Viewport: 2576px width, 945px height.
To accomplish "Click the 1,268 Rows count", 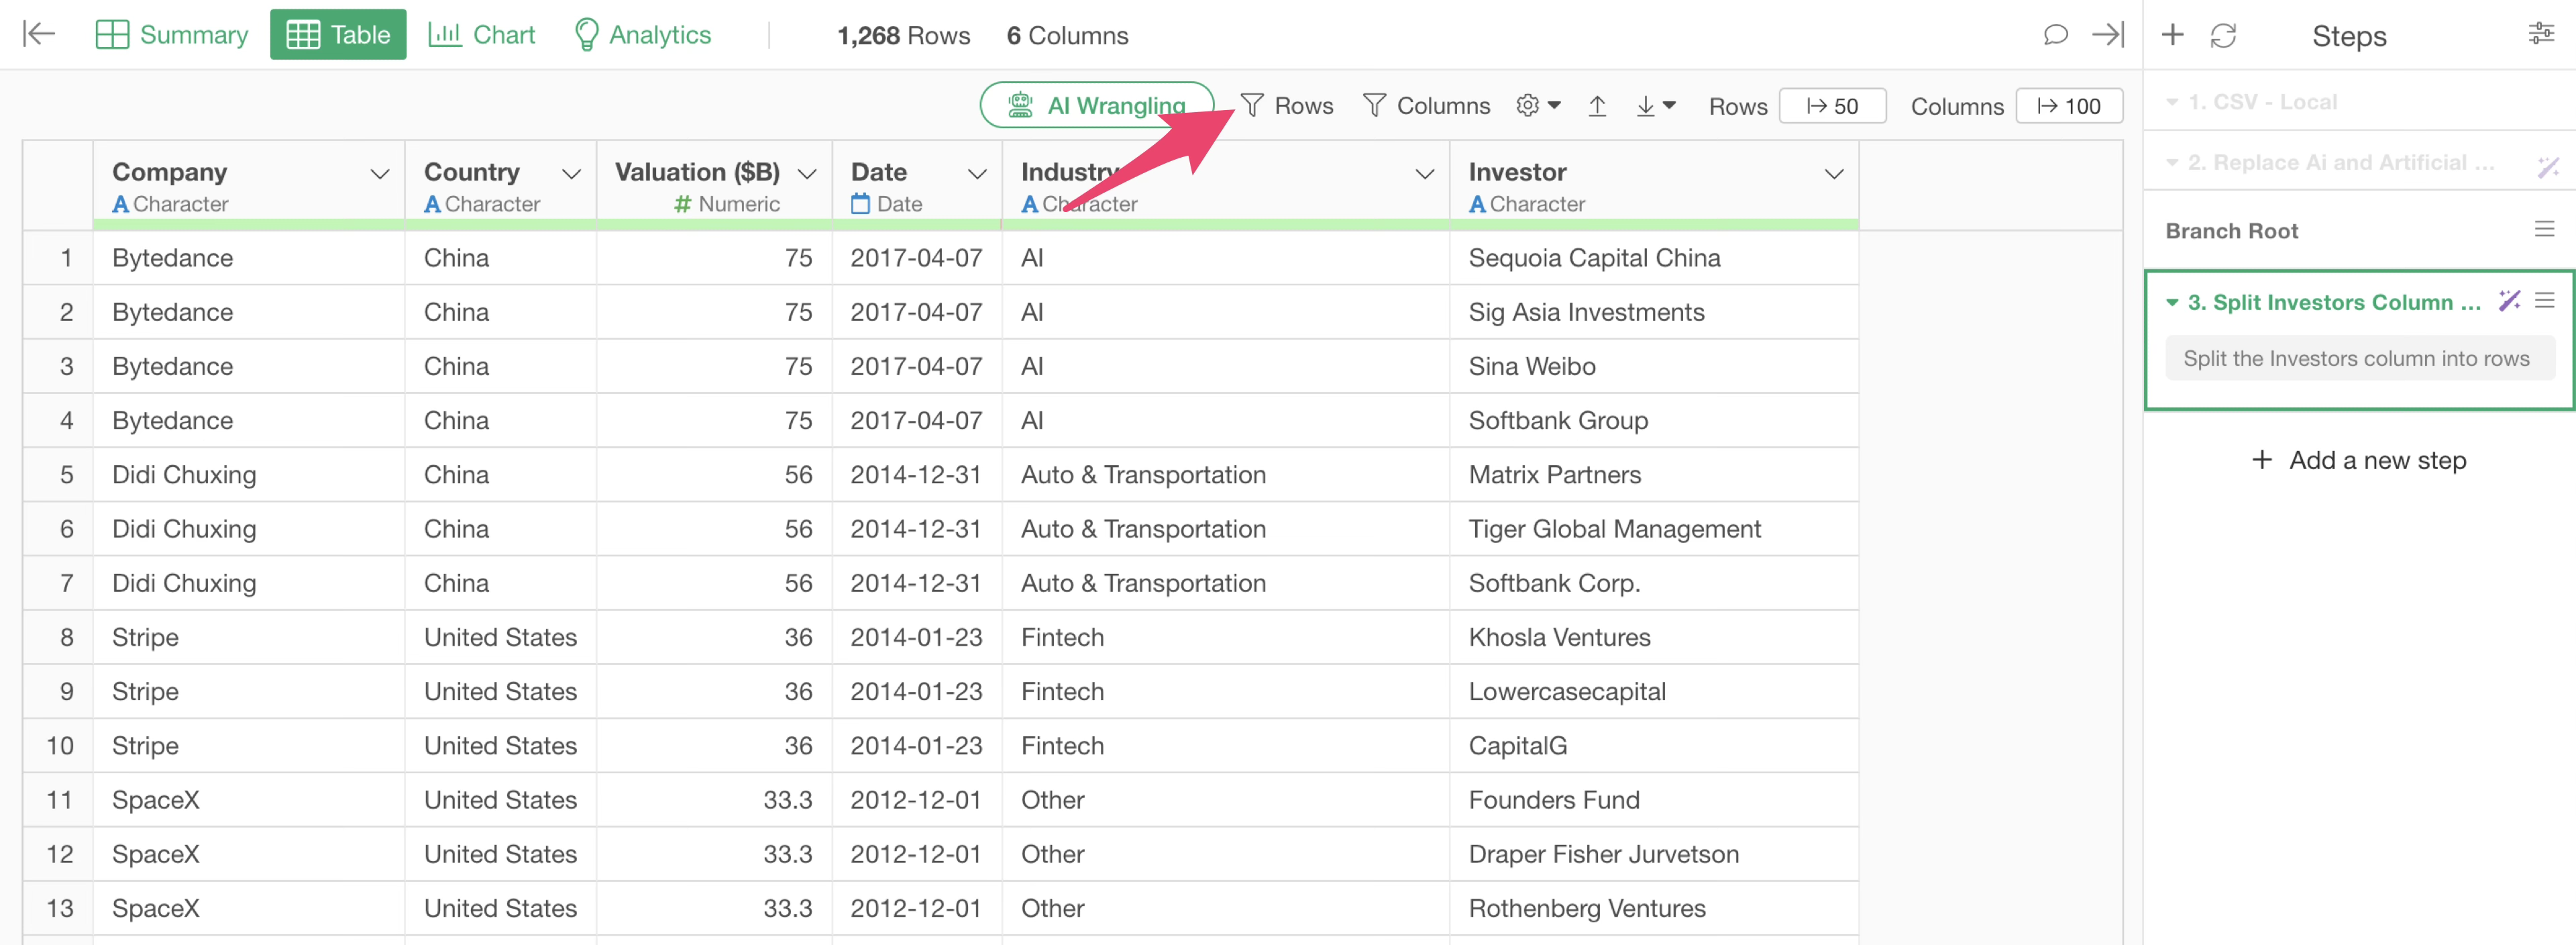I will click(x=903, y=35).
